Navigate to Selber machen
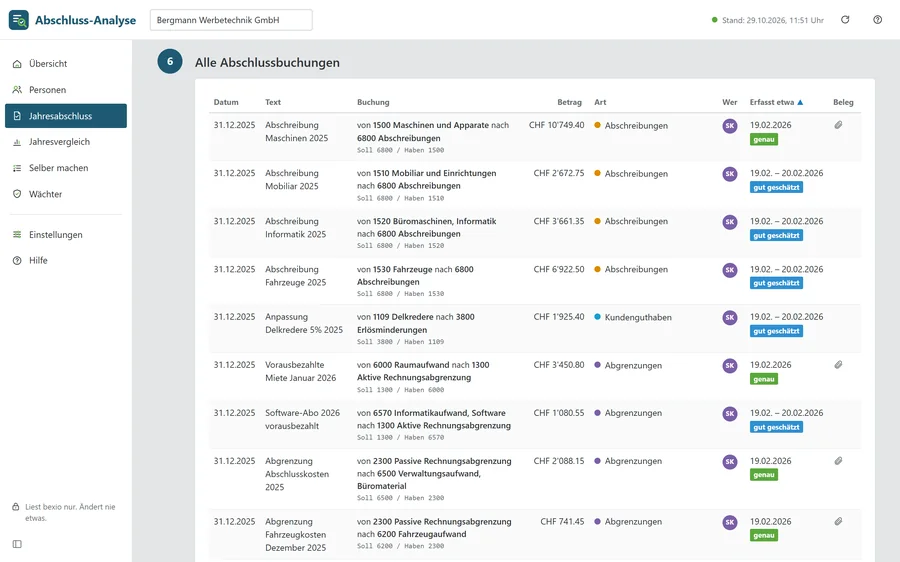The height and width of the screenshot is (562, 900). (66, 168)
